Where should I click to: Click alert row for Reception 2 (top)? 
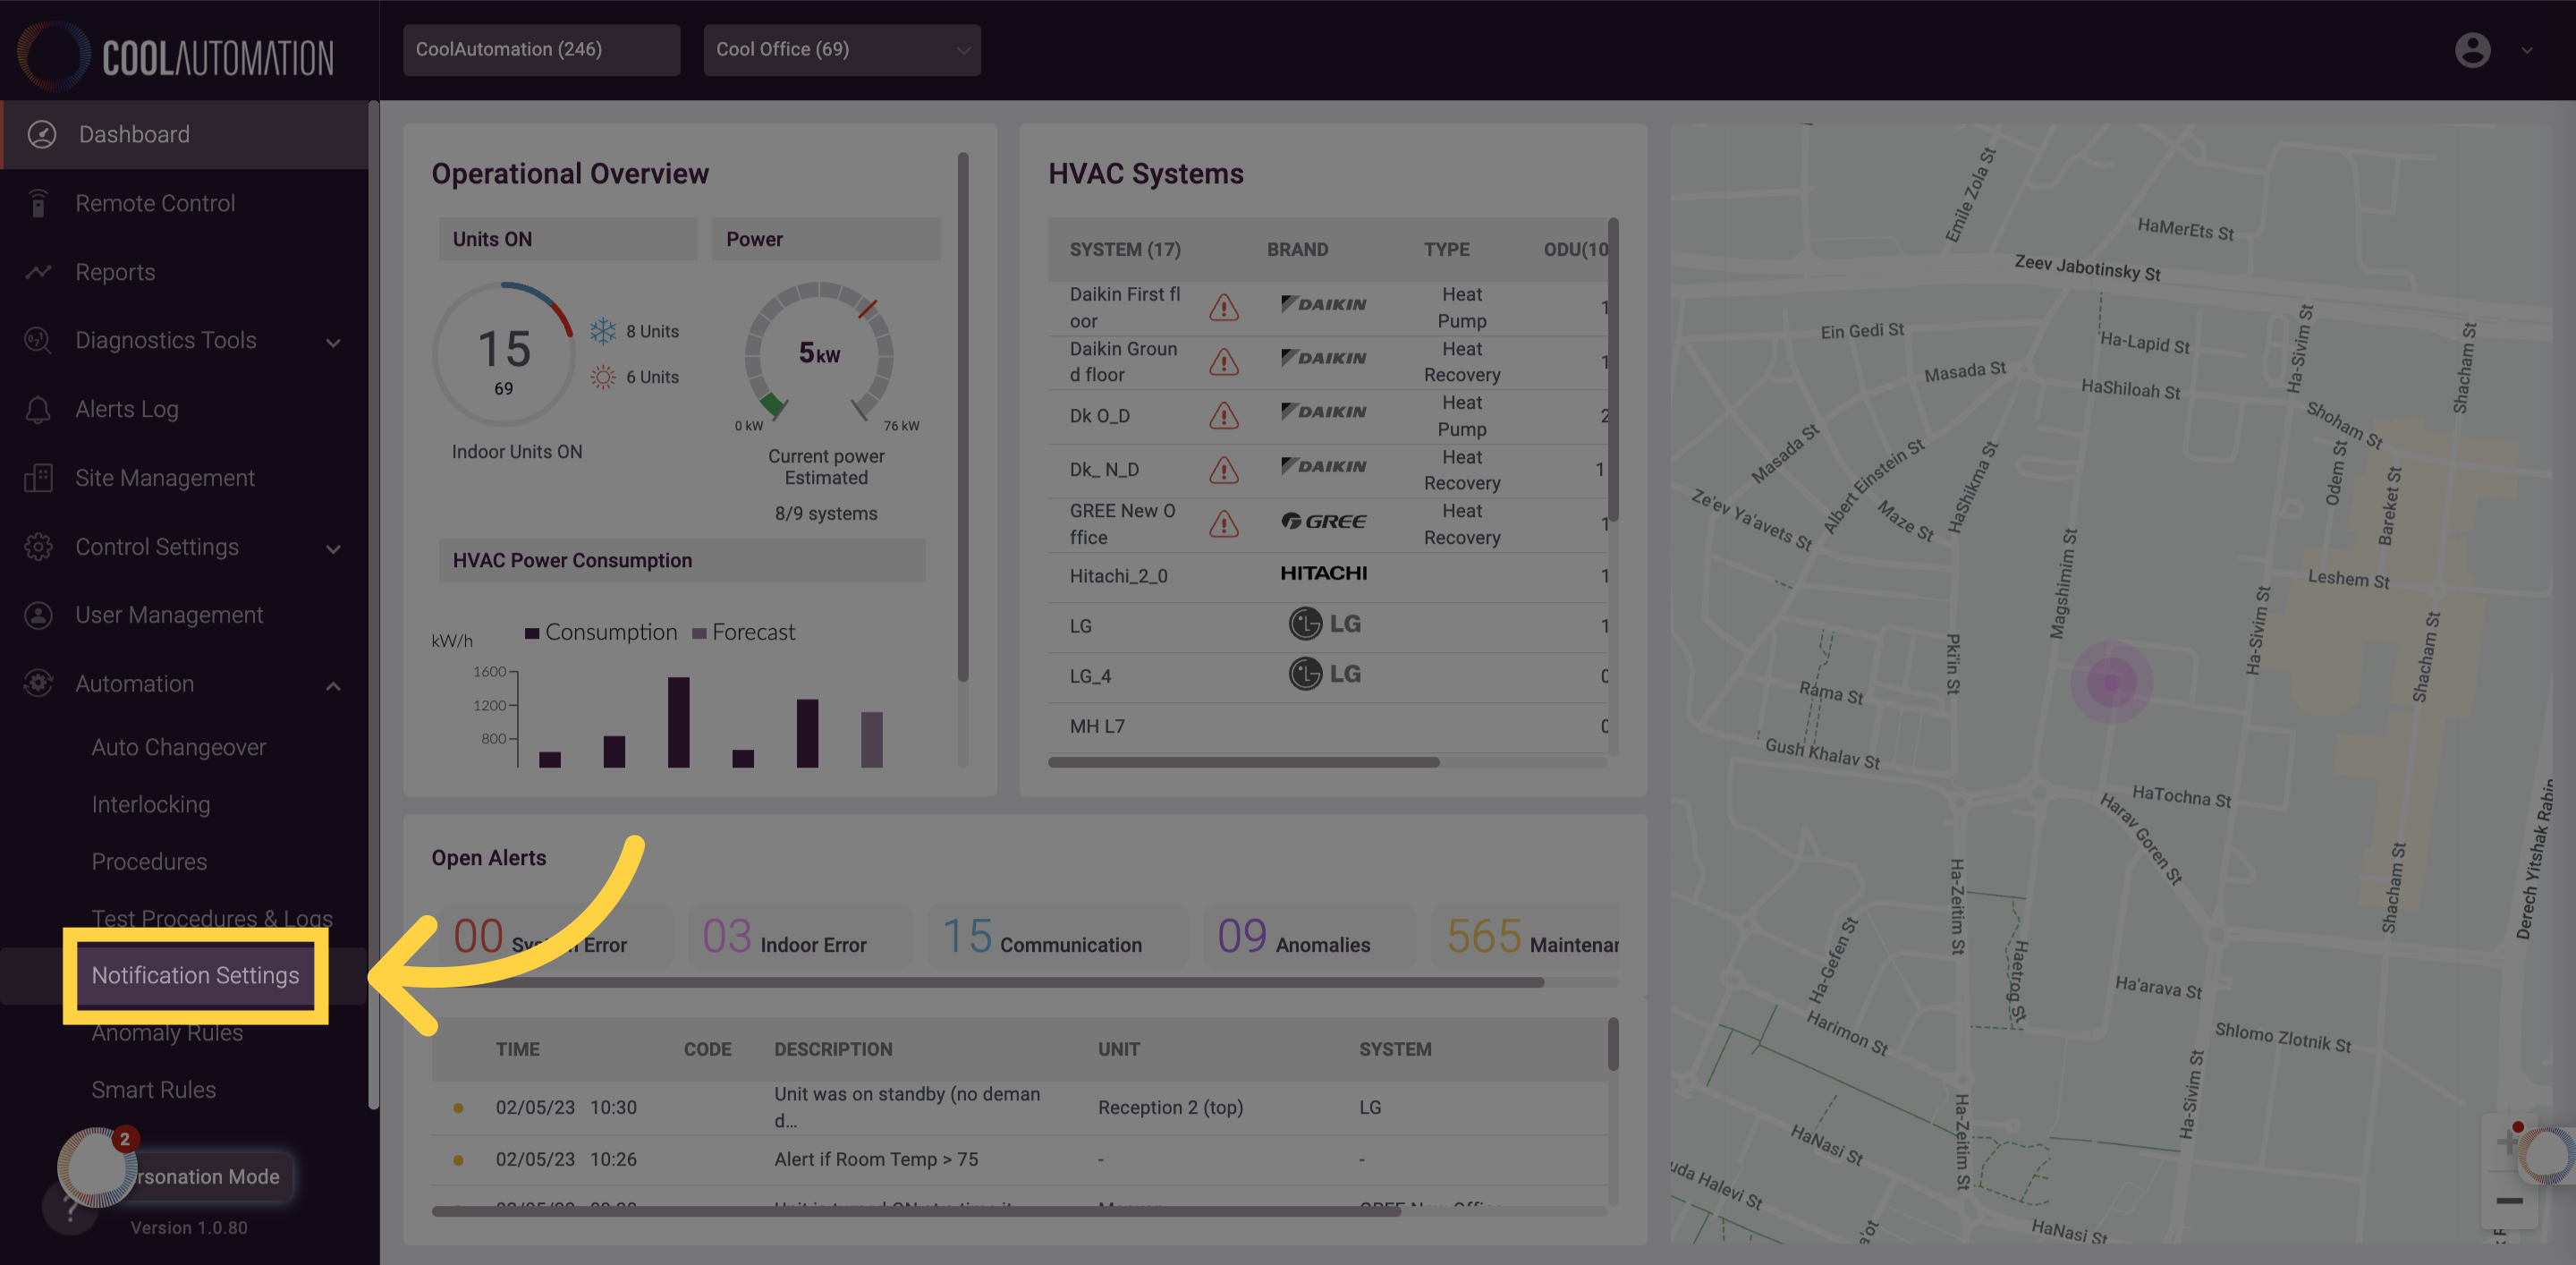tap(1019, 1107)
